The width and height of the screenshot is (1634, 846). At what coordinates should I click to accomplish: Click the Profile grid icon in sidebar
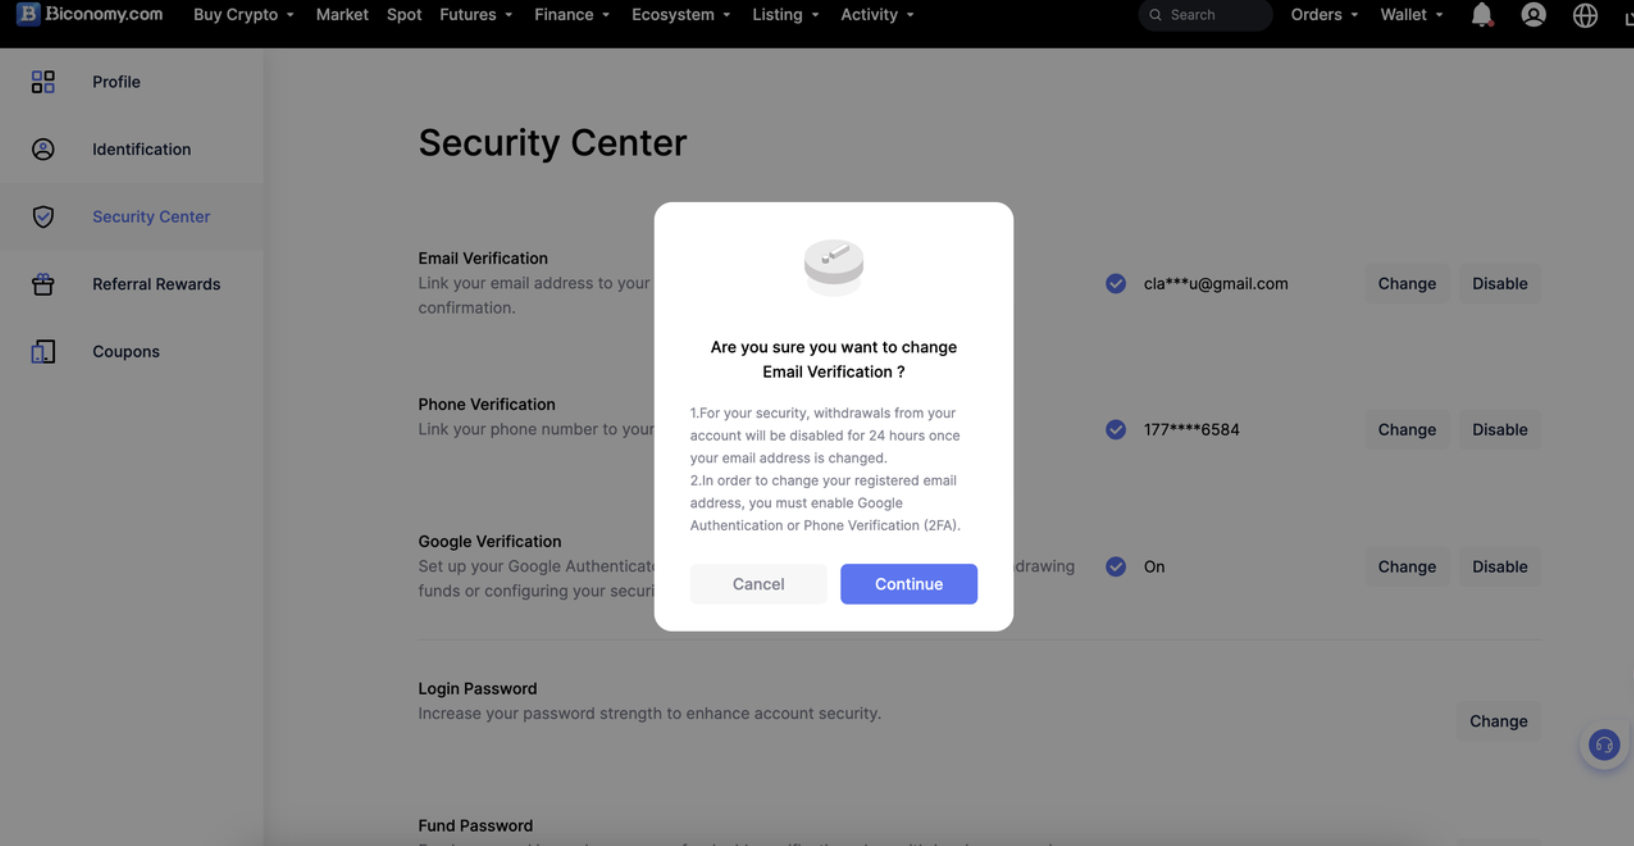point(43,82)
